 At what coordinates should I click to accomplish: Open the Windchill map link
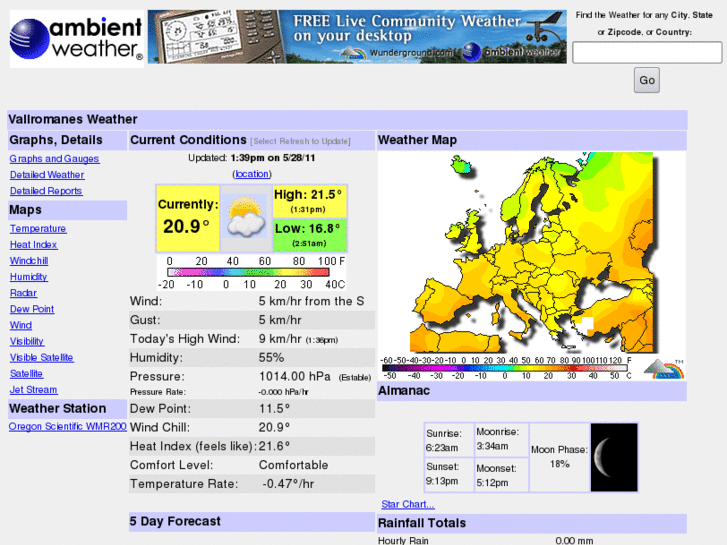(x=29, y=261)
